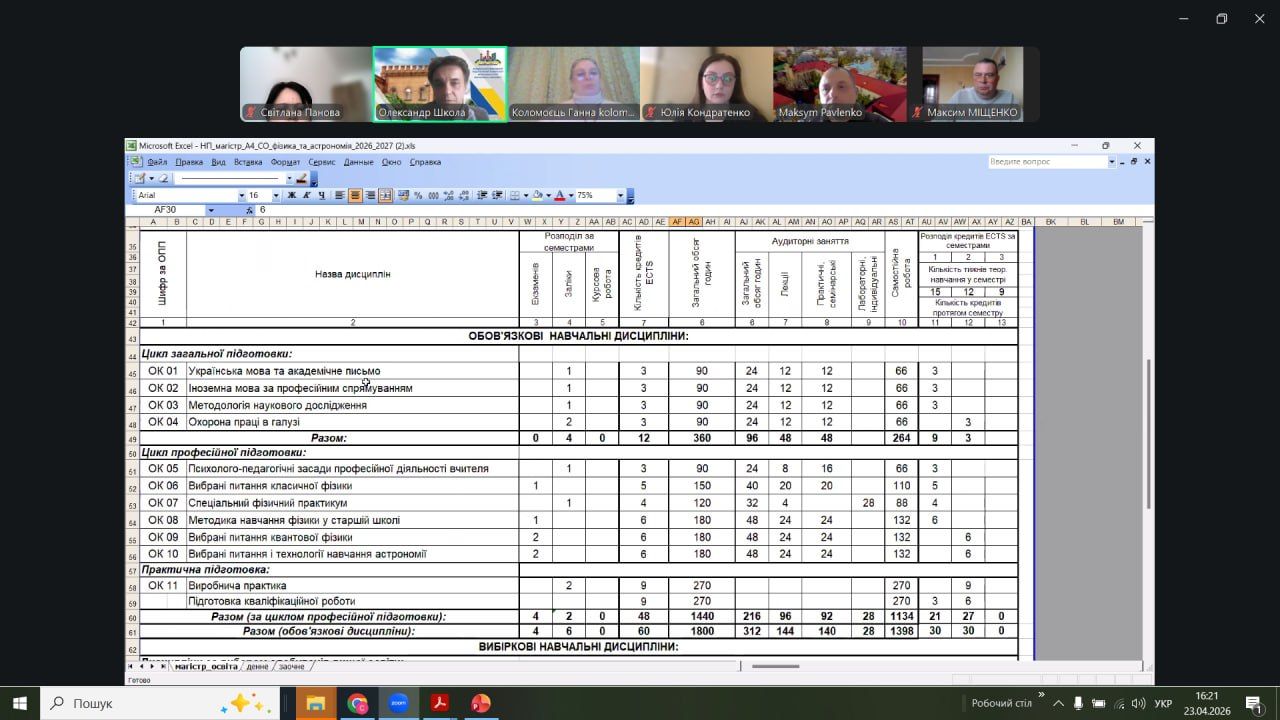Image resolution: width=1280 pixels, height=720 pixels.
Task: Open the Формат menu
Action: click(285, 162)
